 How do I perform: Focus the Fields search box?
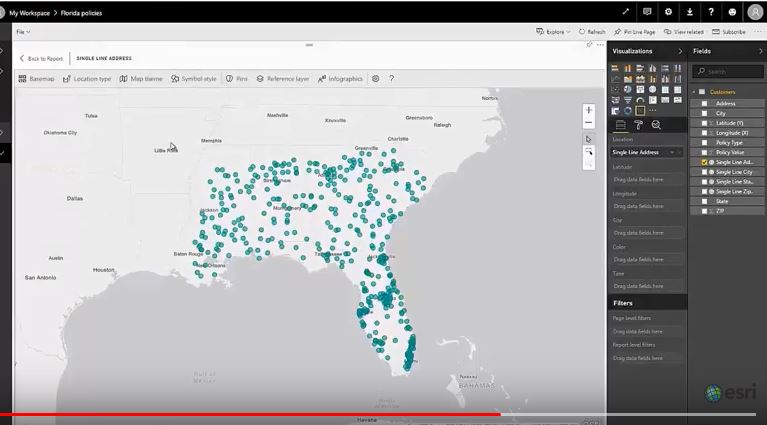pyautogui.click(x=728, y=72)
